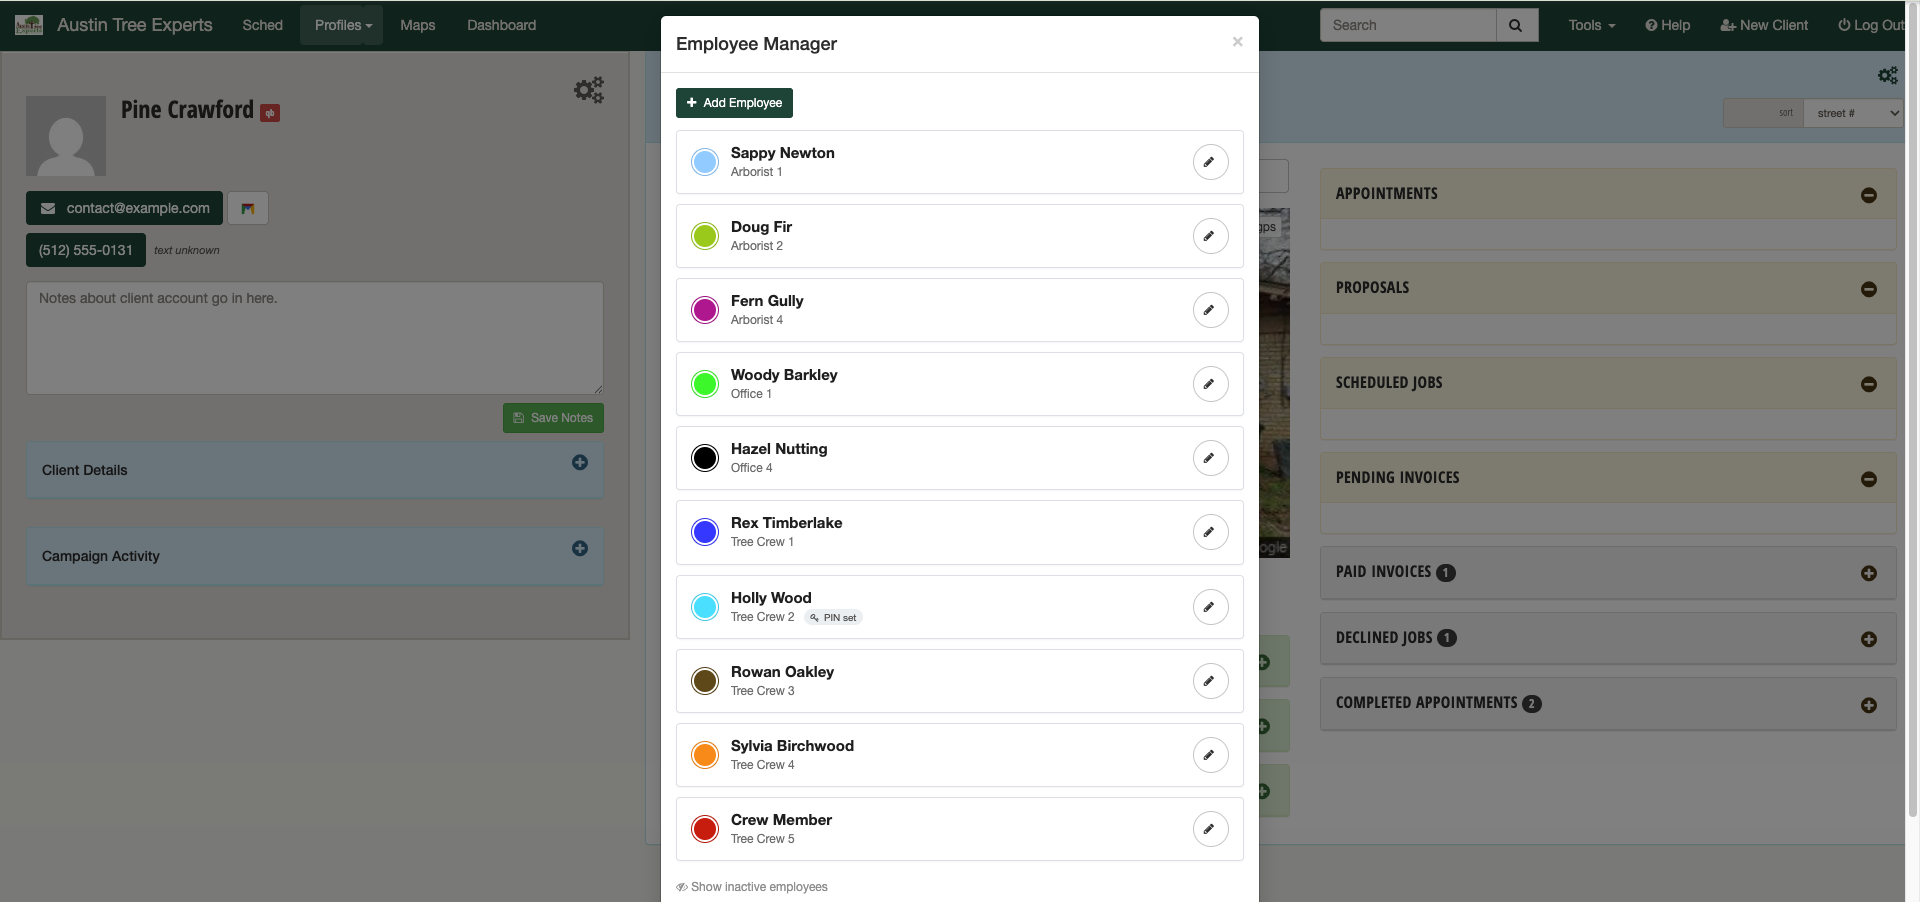Collapse the Appointments panel
1920x902 pixels.
1868,195
